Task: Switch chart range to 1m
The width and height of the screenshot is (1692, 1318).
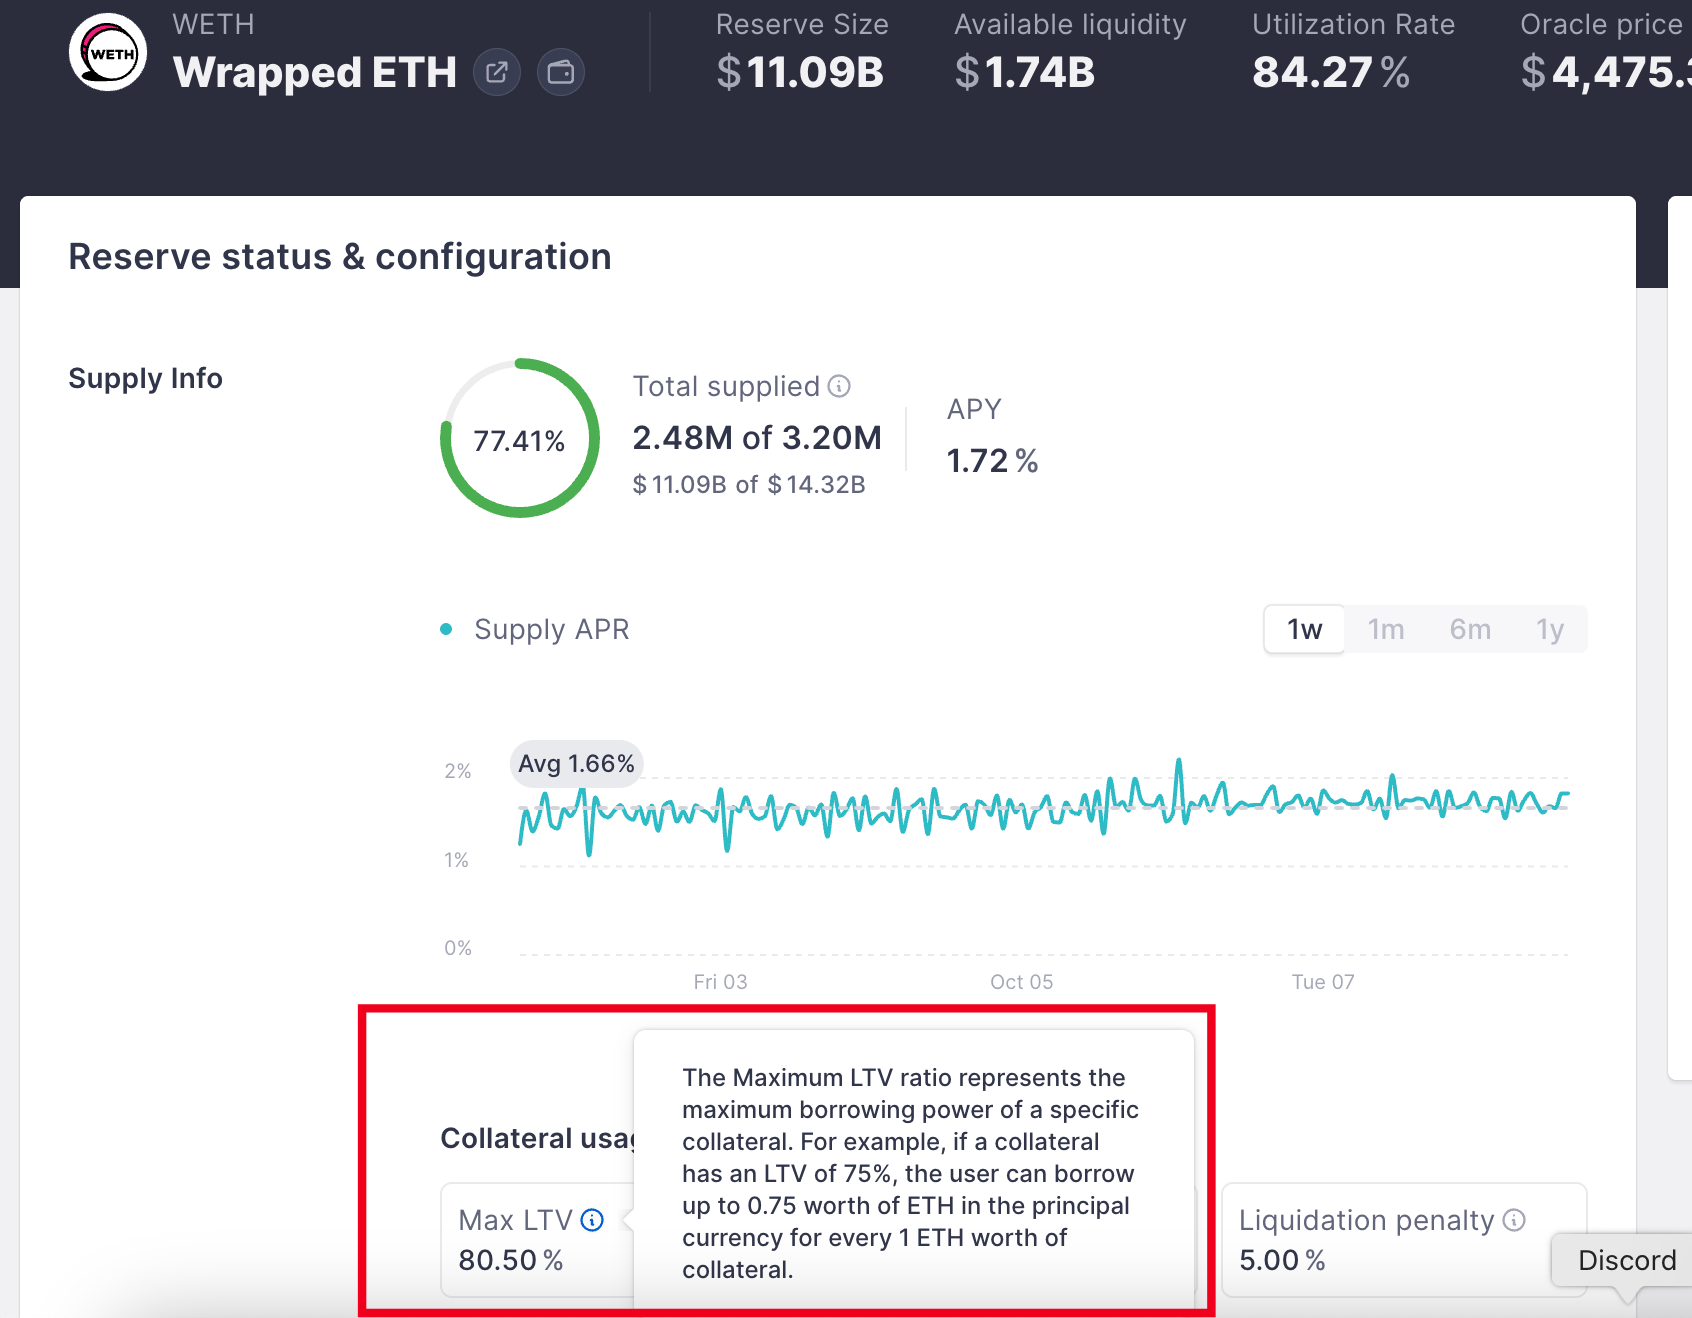Action: coord(1386,629)
